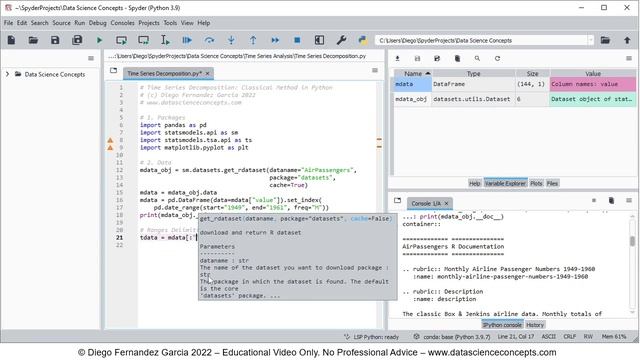Search variables magnifier icon
This screenshot has width=640, height=360.
477,58
